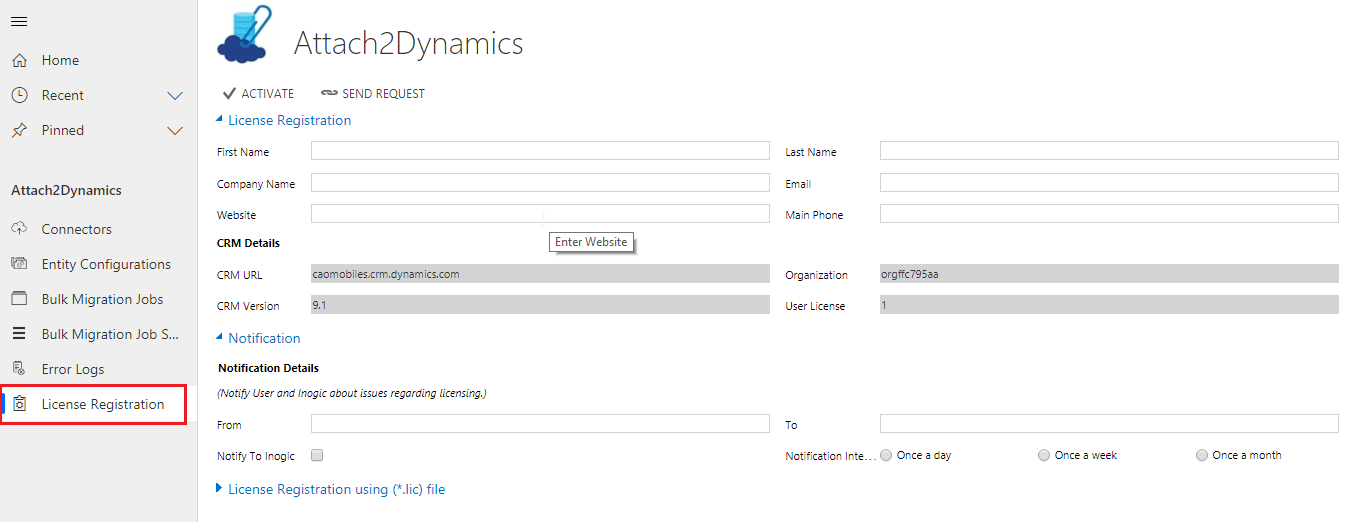Click the ACTIVATE button

tap(258, 94)
